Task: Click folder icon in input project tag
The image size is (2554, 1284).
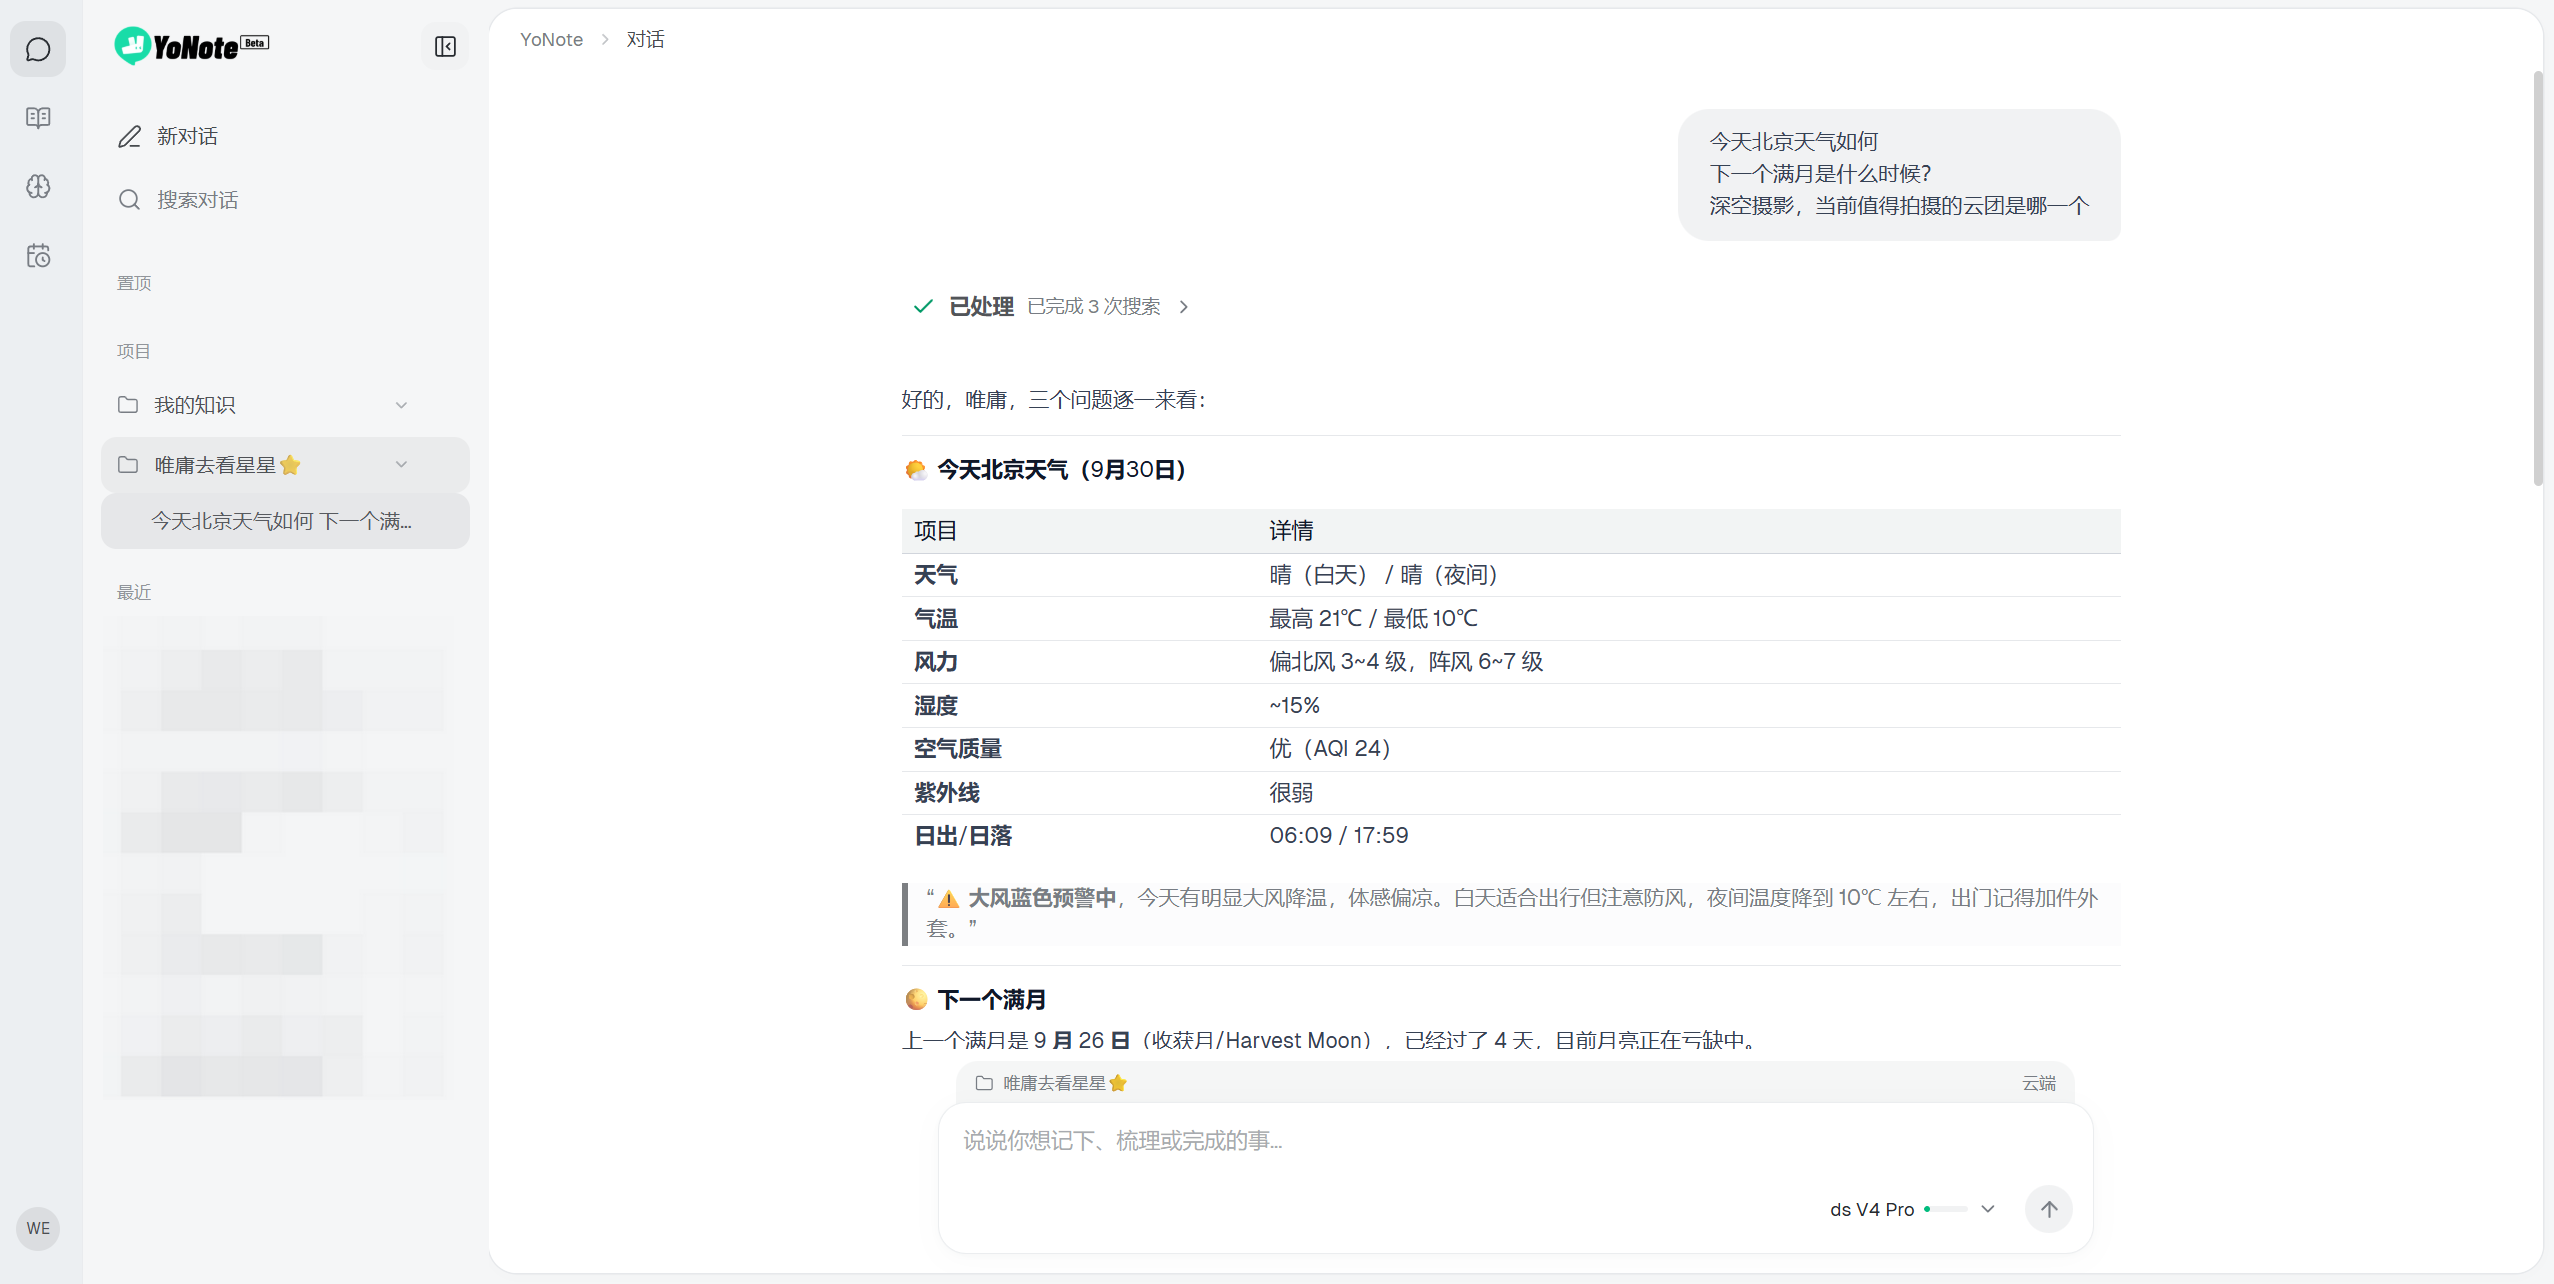Action: pyautogui.click(x=984, y=1083)
